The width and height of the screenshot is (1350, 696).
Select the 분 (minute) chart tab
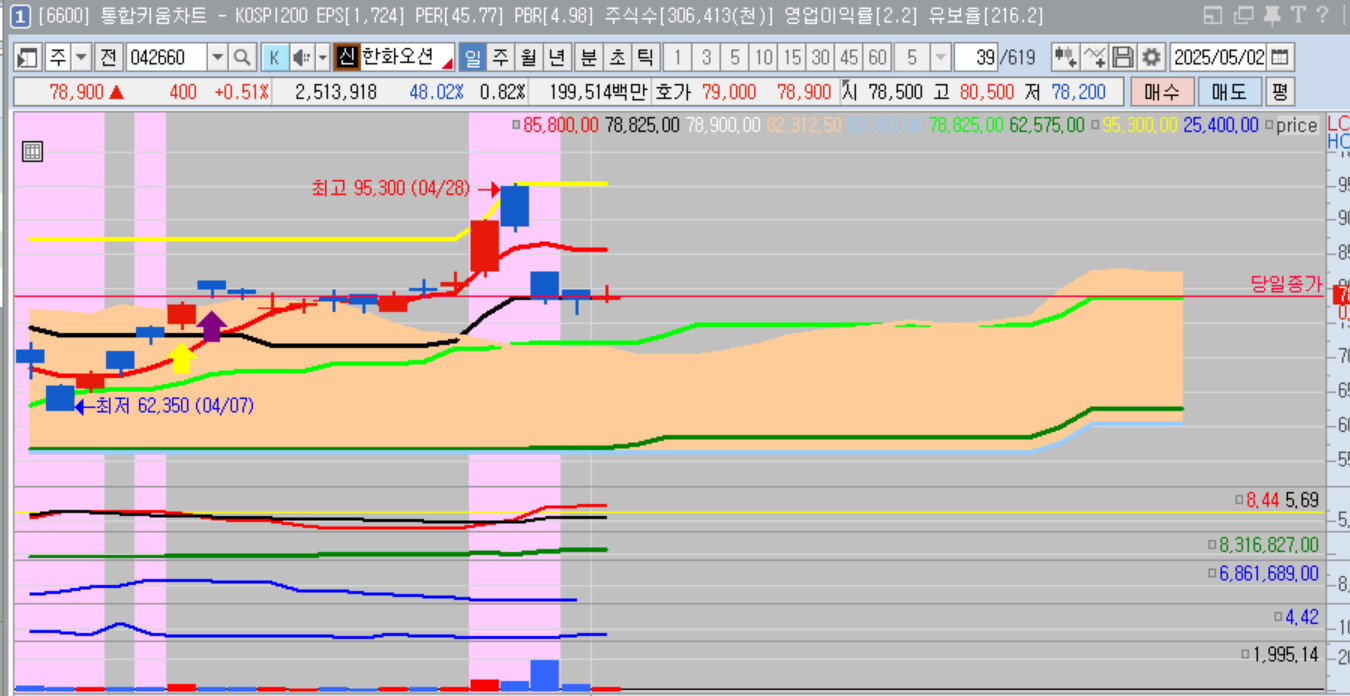(589, 57)
